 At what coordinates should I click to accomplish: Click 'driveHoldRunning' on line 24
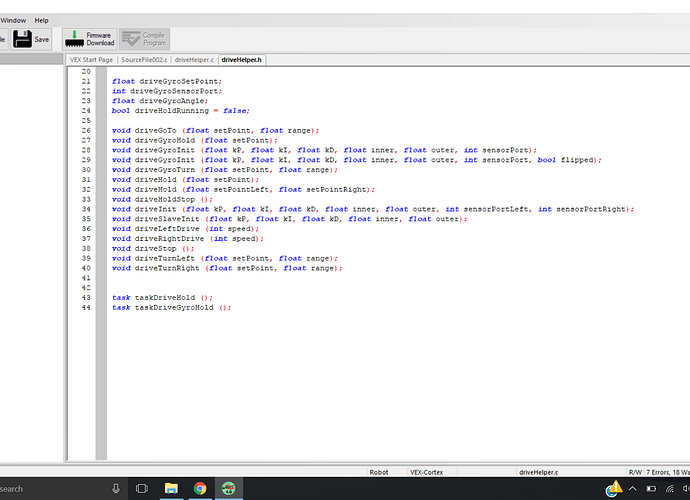[x=172, y=111]
